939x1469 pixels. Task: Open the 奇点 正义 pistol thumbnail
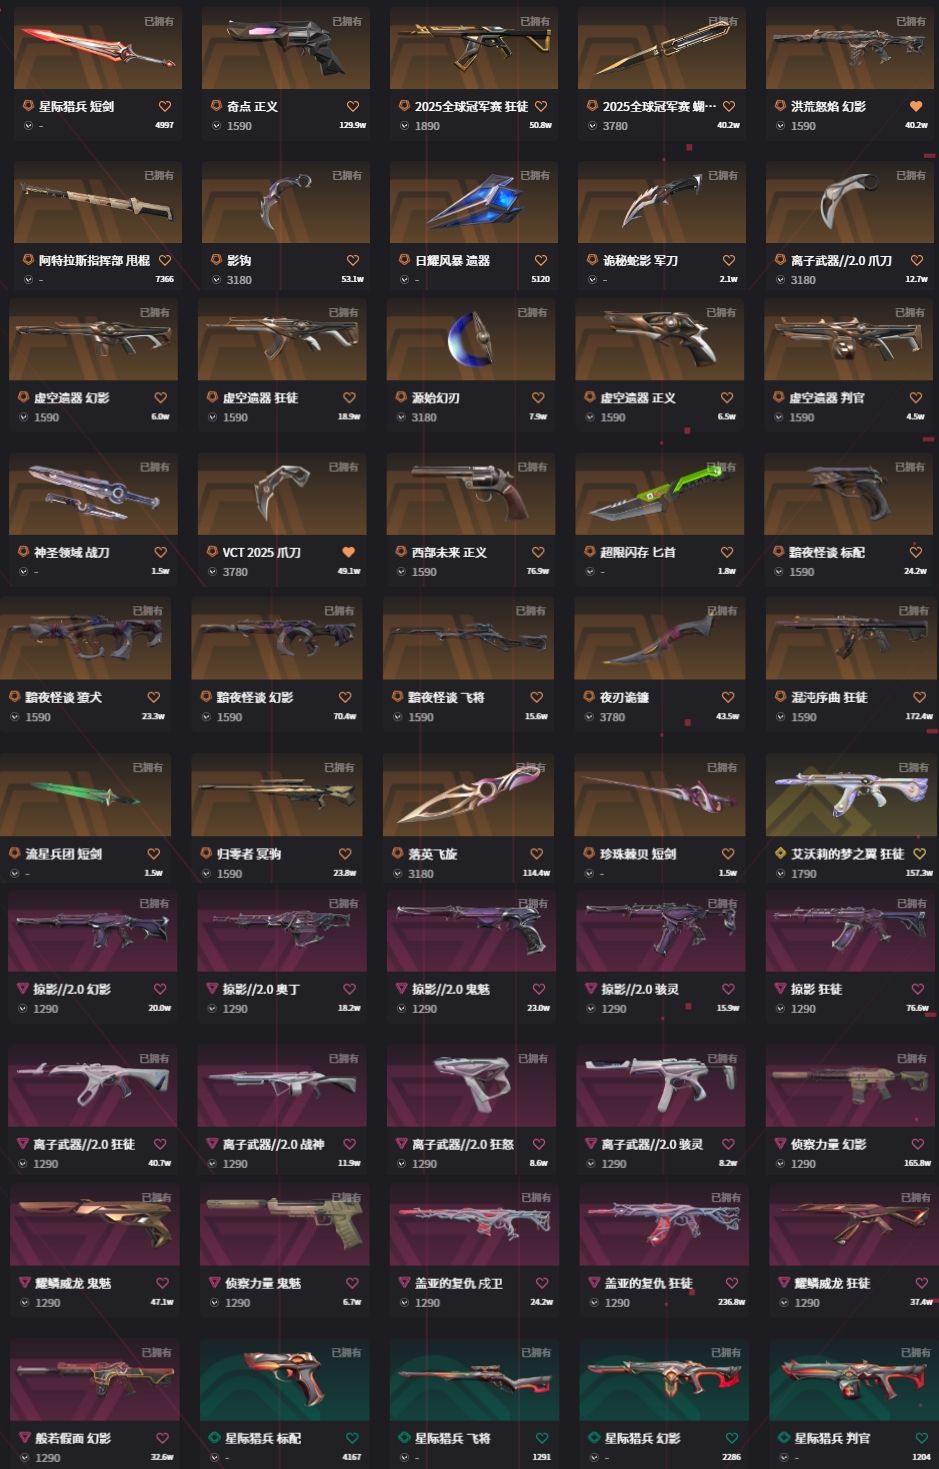(286, 49)
